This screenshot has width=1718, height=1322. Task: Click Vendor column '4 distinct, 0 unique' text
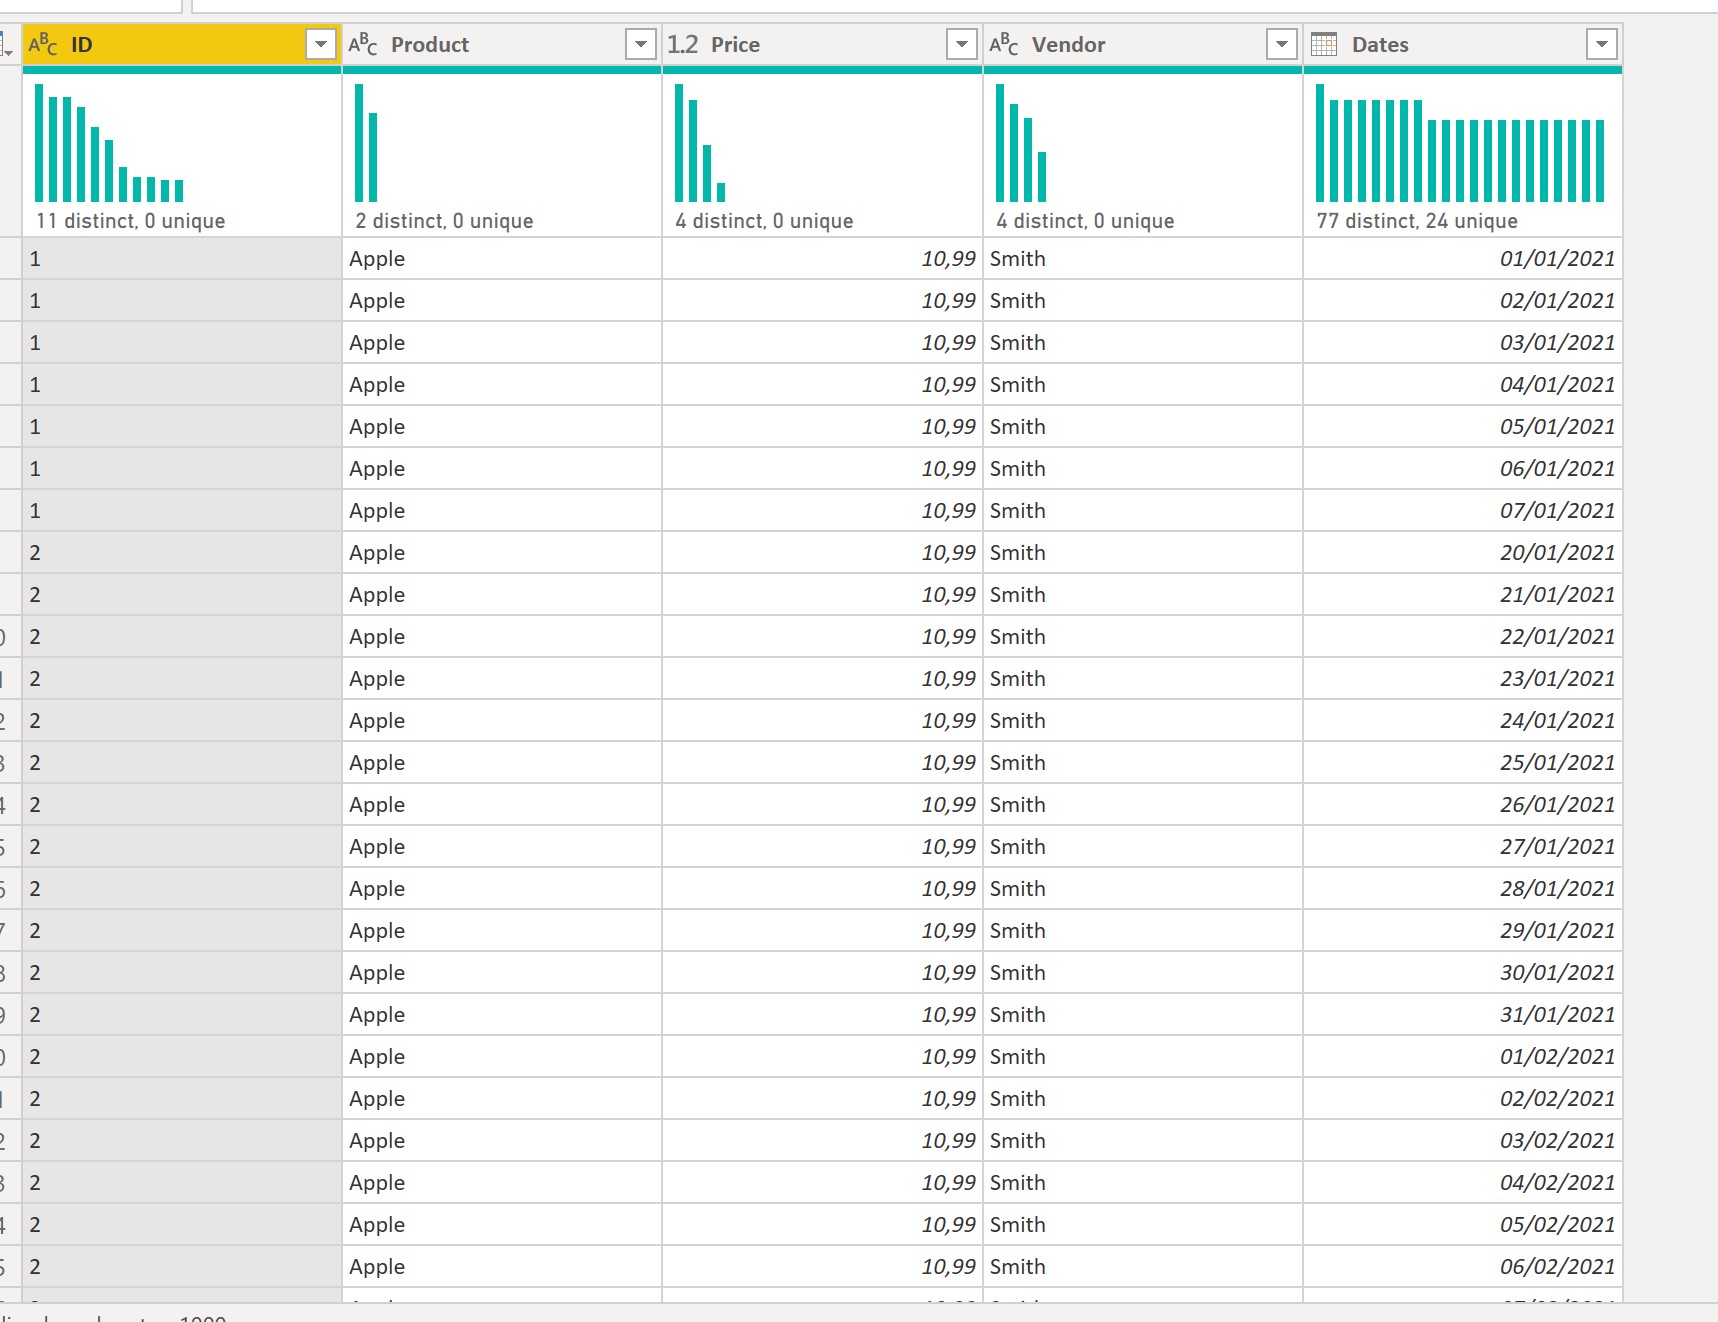pos(1086,221)
